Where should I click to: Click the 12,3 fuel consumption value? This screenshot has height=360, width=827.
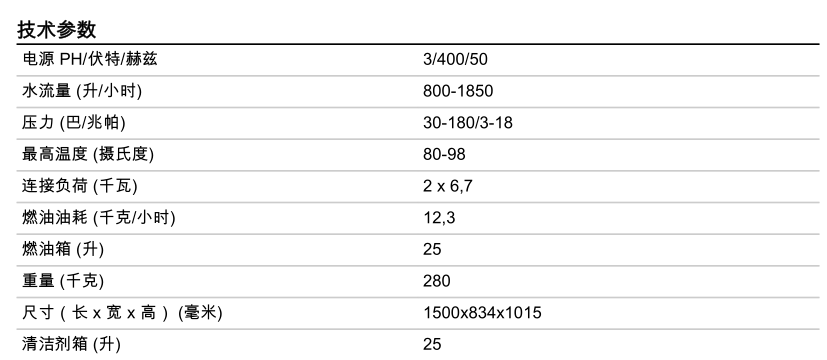click(x=439, y=217)
